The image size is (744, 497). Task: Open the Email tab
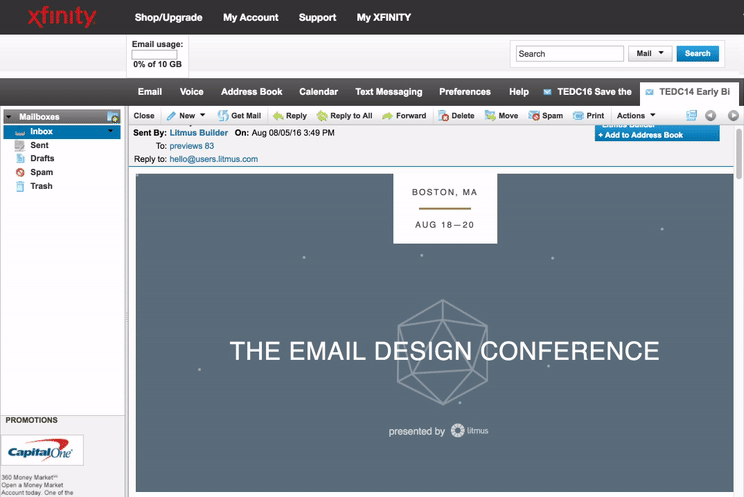pos(150,92)
